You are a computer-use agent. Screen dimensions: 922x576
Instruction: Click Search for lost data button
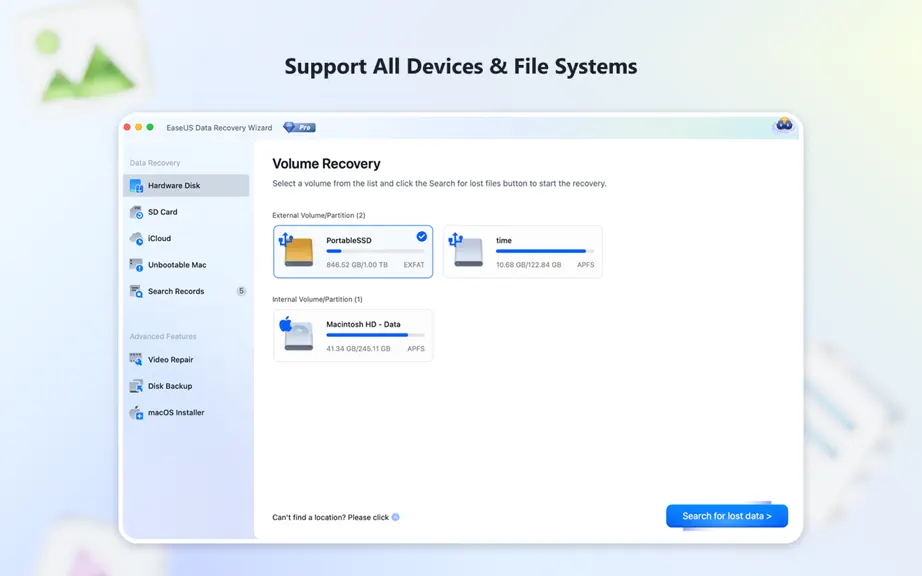click(727, 516)
